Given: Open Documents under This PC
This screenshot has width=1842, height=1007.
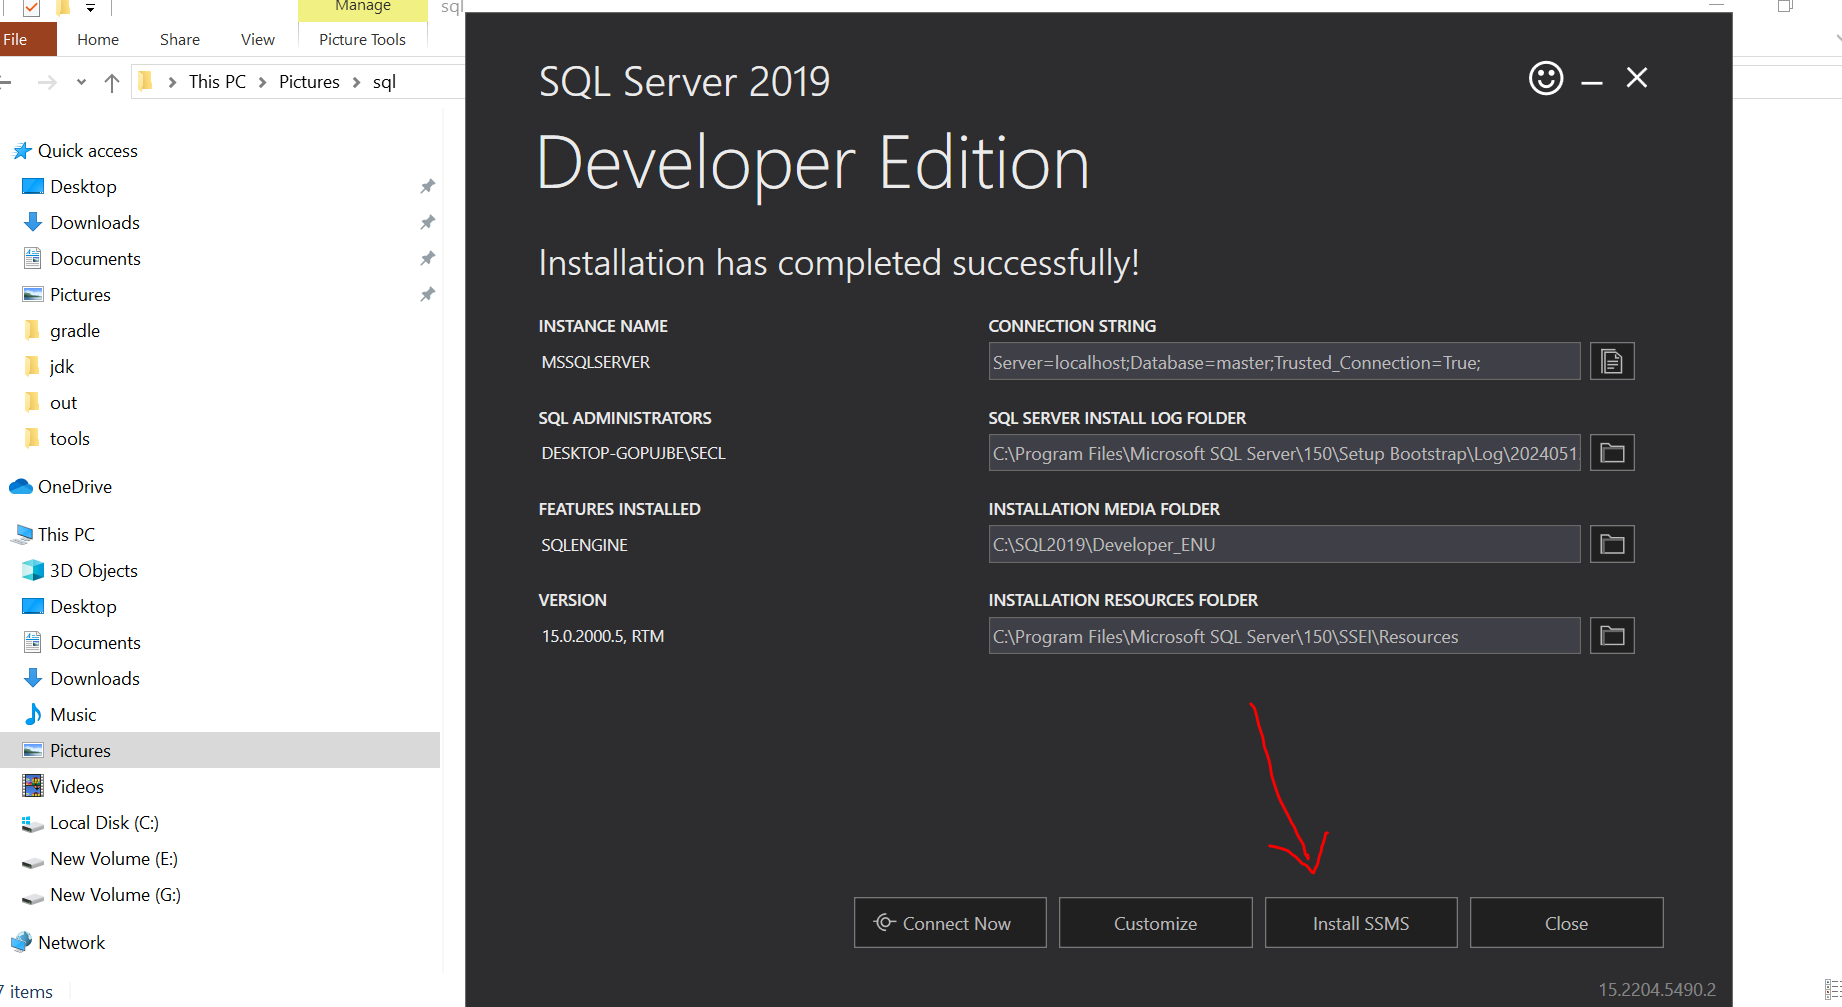Looking at the screenshot, I should (x=95, y=643).
